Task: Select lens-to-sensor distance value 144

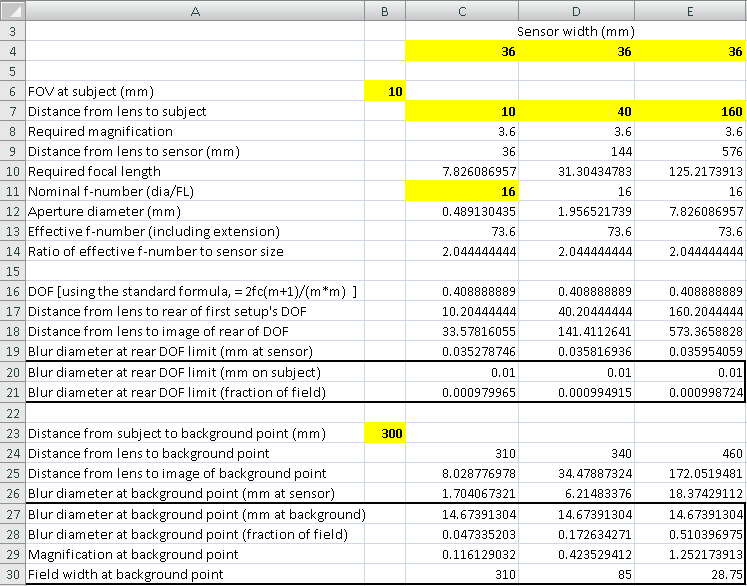Action: tap(576, 151)
